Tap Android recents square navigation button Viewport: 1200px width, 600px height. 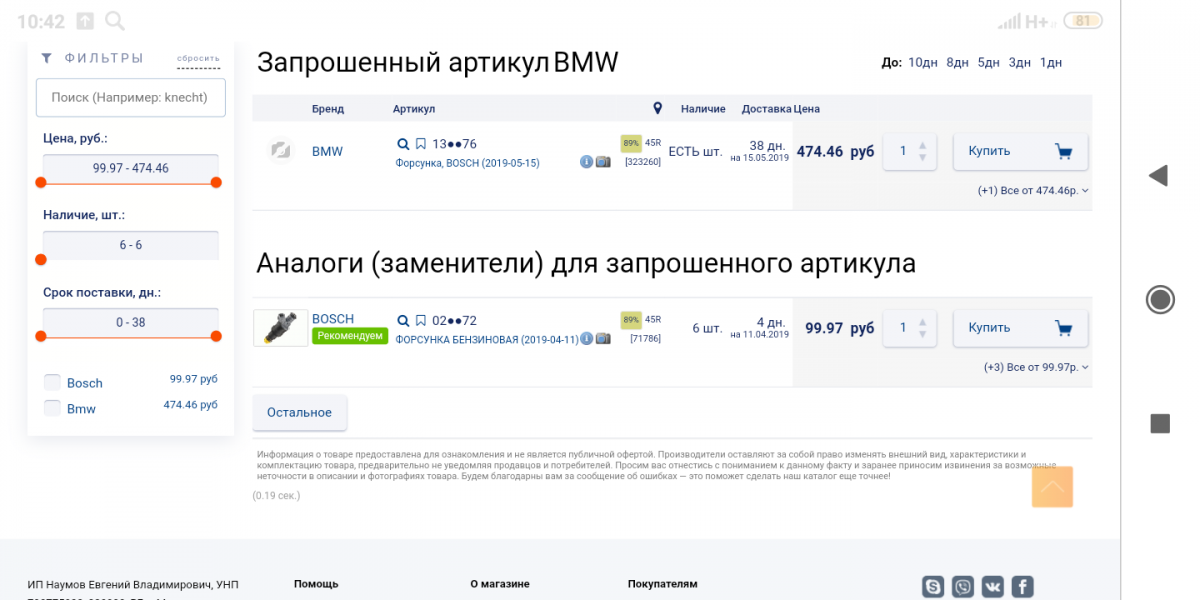click(1160, 424)
